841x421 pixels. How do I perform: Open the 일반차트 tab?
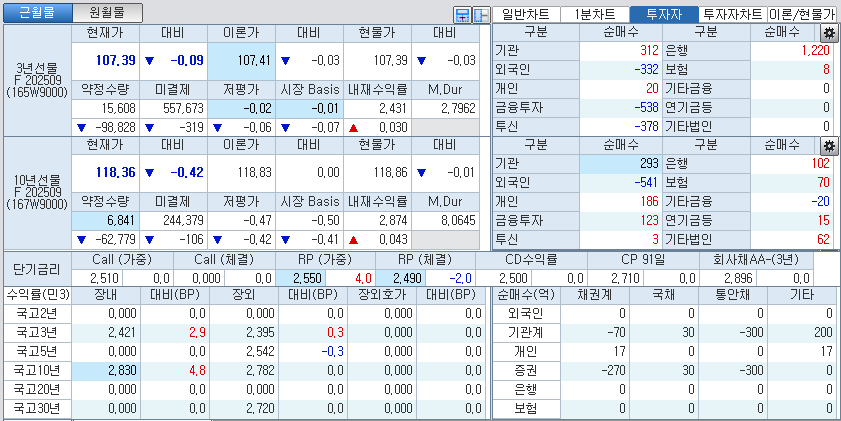[x=526, y=14]
